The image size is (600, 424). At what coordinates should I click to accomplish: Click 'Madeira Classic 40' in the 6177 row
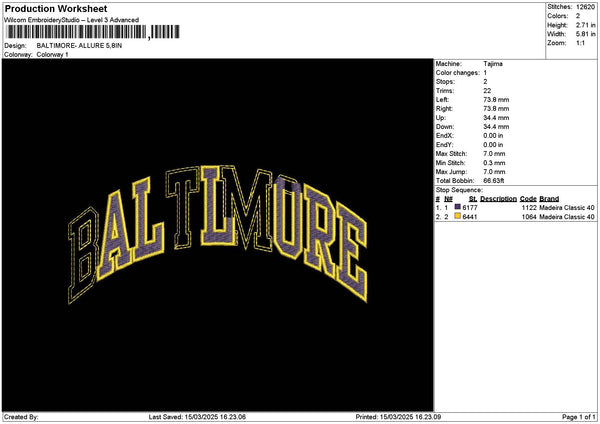(567, 208)
